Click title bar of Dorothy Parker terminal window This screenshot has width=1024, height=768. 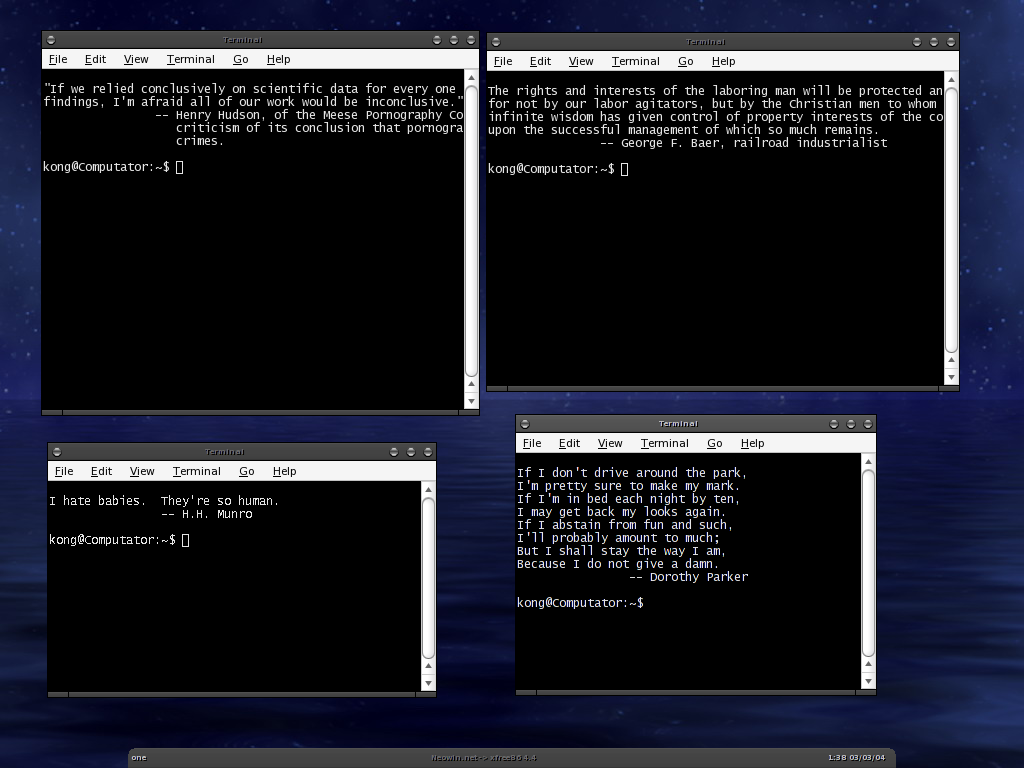point(679,424)
